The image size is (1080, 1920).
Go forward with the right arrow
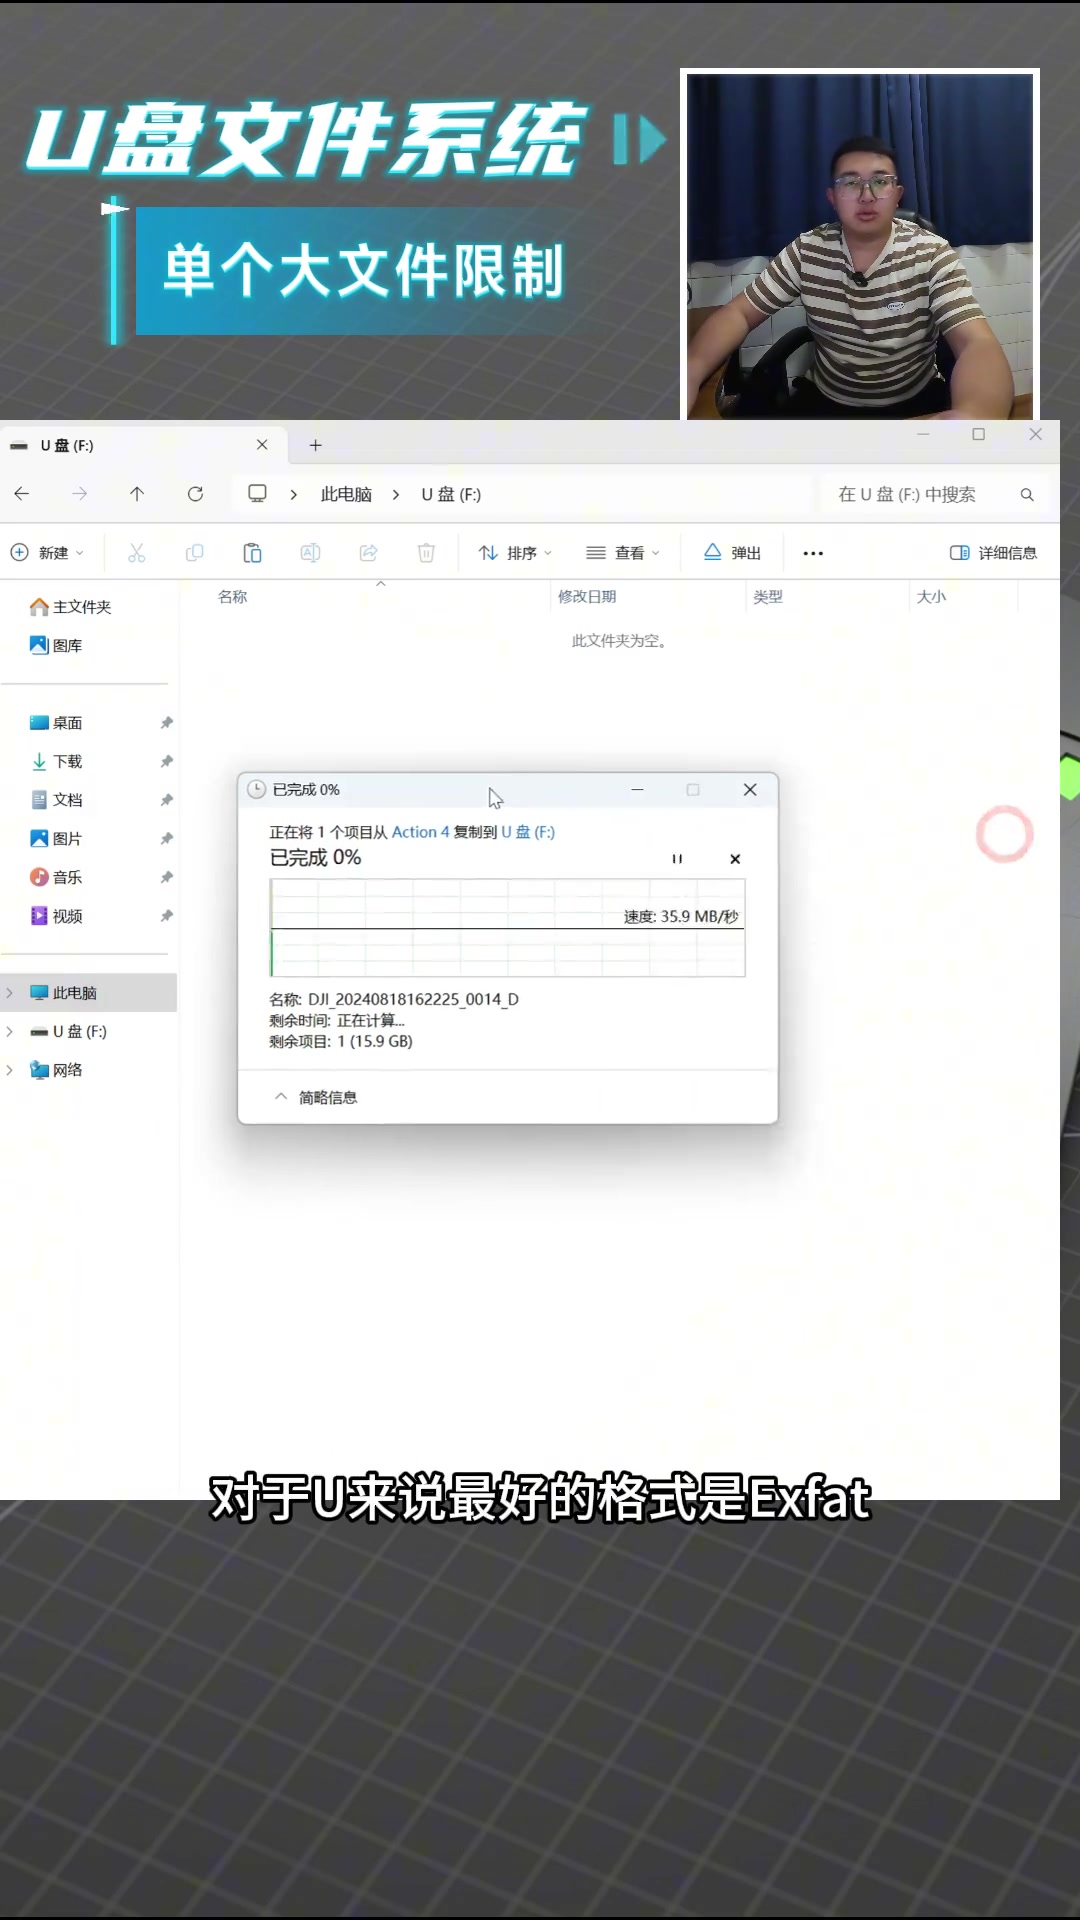point(80,494)
